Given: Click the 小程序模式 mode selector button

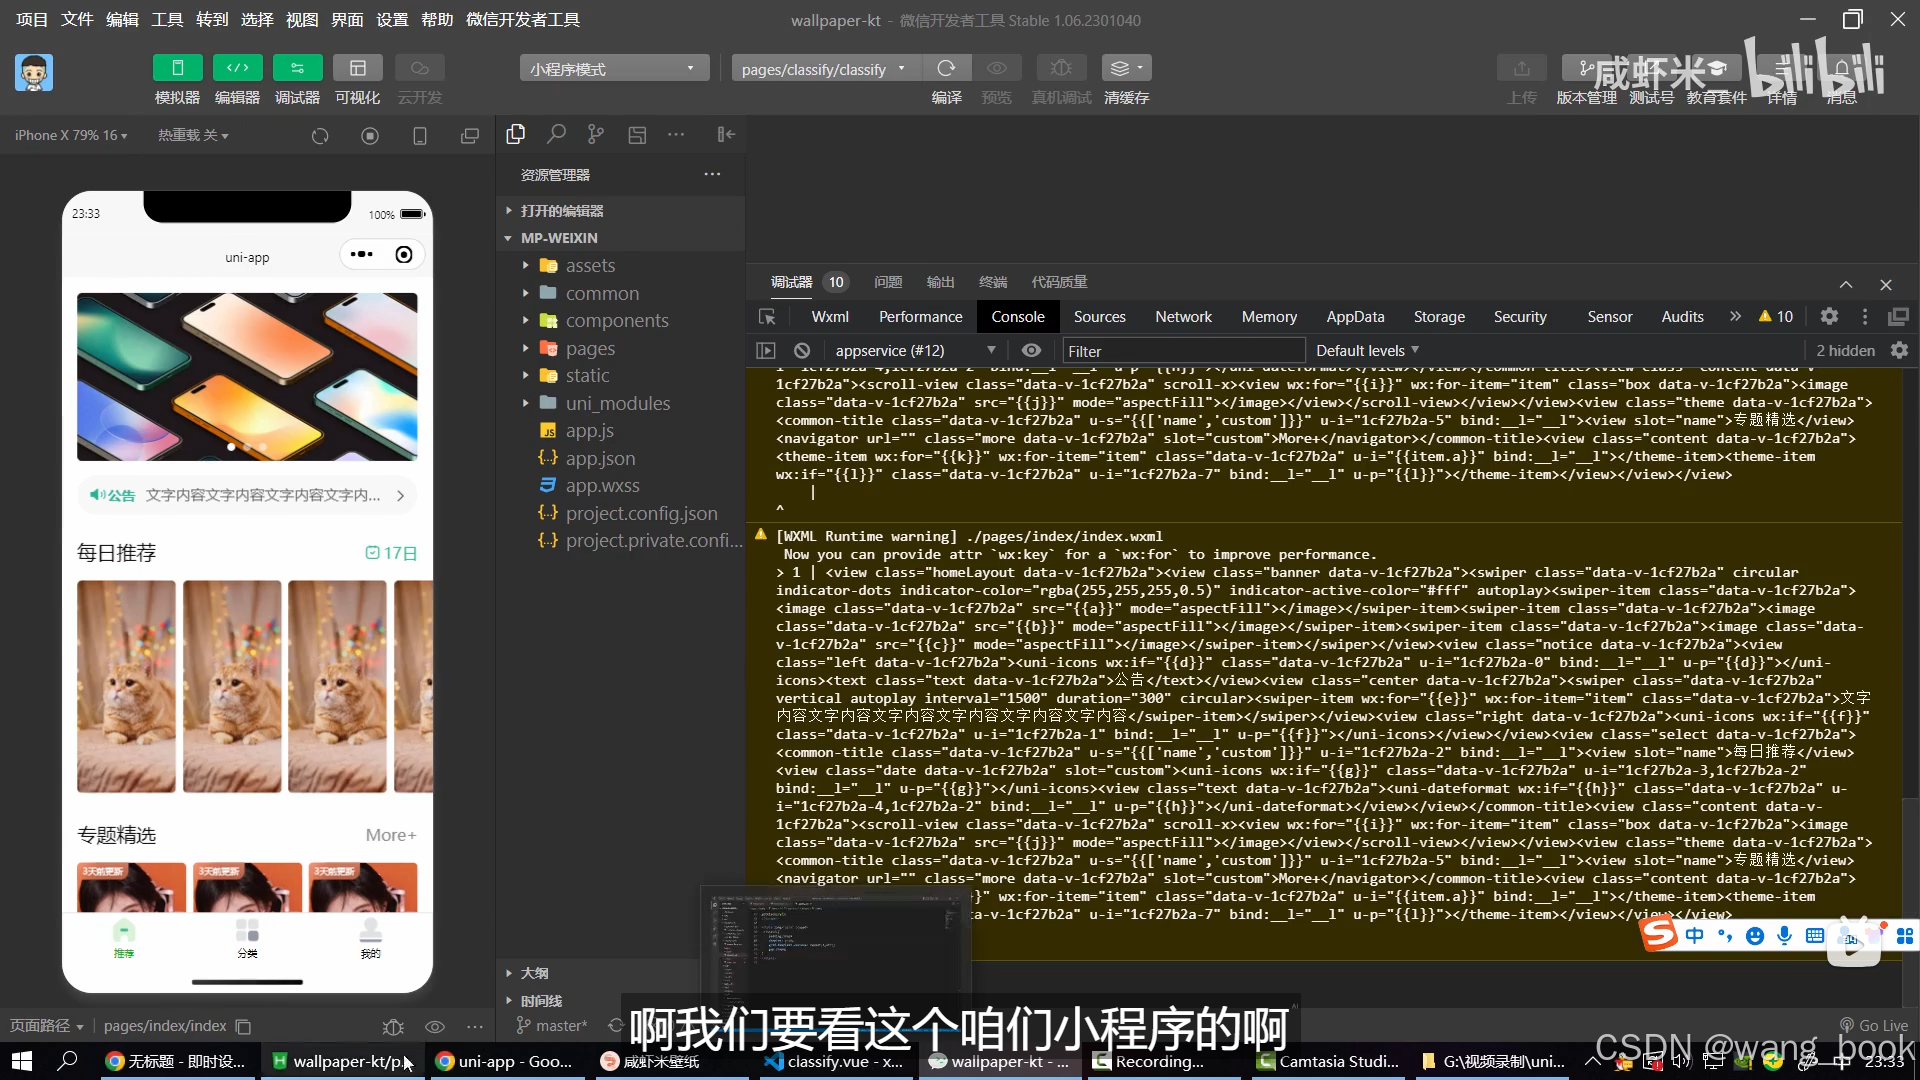Looking at the screenshot, I should [x=612, y=67].
